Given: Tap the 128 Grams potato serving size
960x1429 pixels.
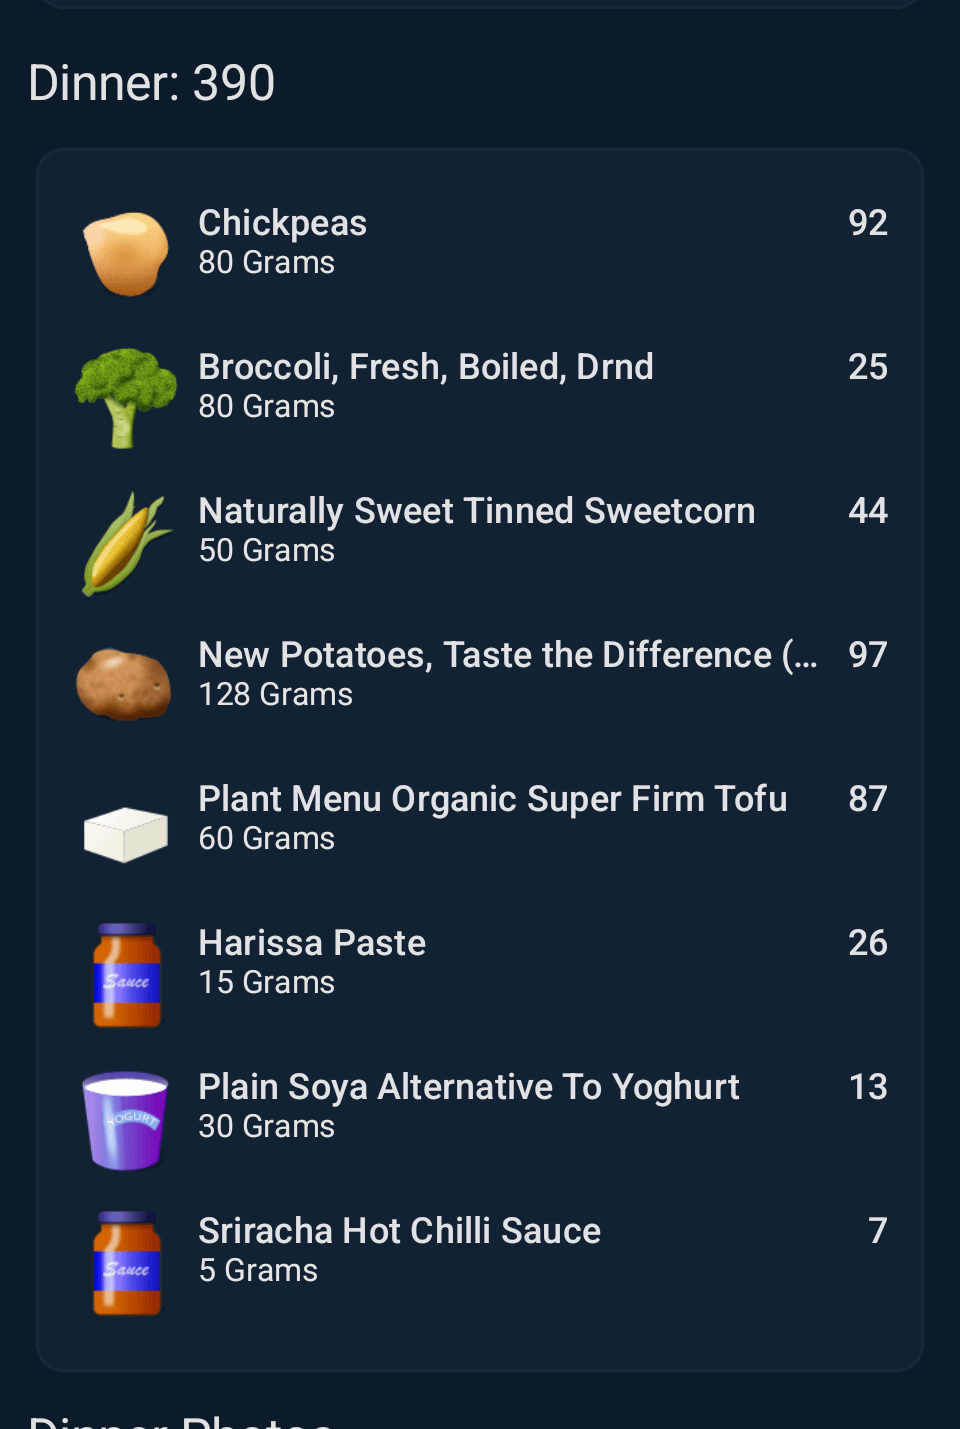Looking at the screenshot, I should [x=276, y=695].
